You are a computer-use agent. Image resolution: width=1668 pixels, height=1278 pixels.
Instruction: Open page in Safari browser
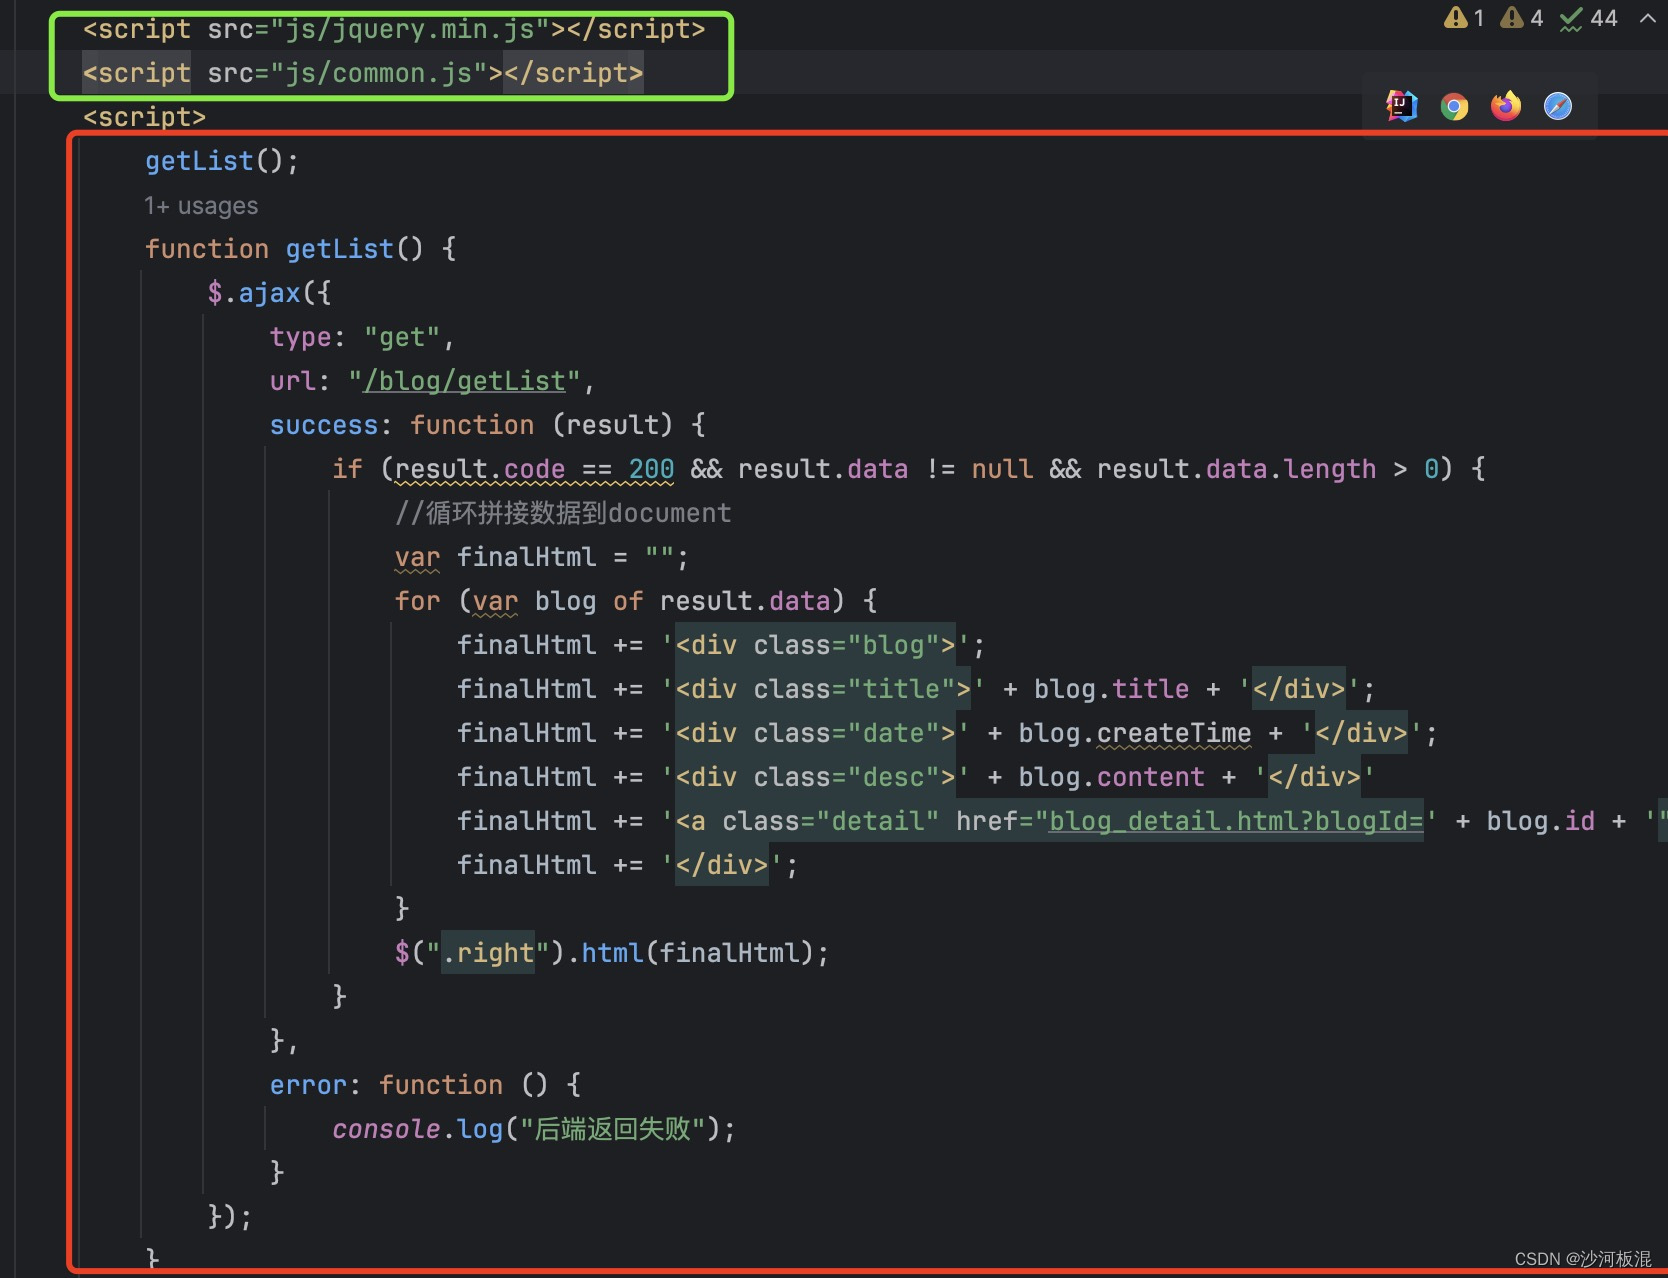1558,106
